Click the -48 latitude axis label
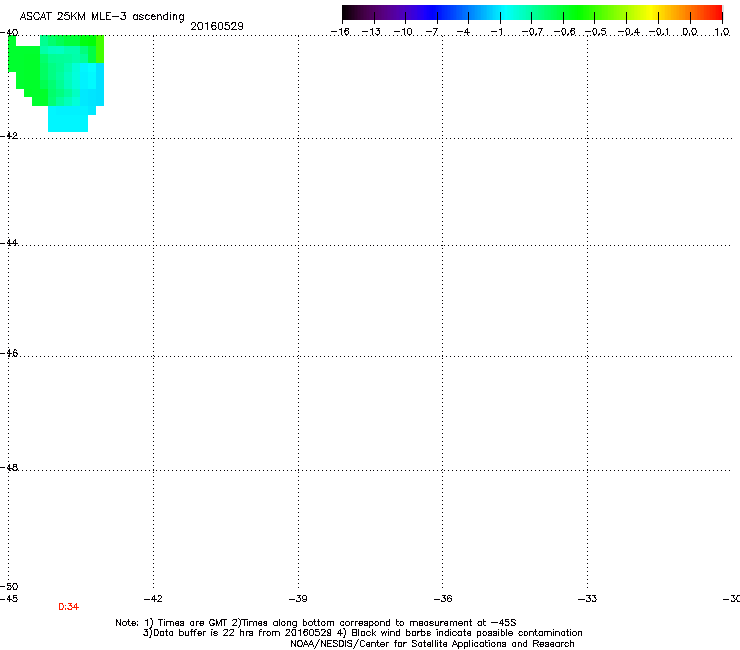The height and width of the screenshot is (650, 740). tap(9, 467)
